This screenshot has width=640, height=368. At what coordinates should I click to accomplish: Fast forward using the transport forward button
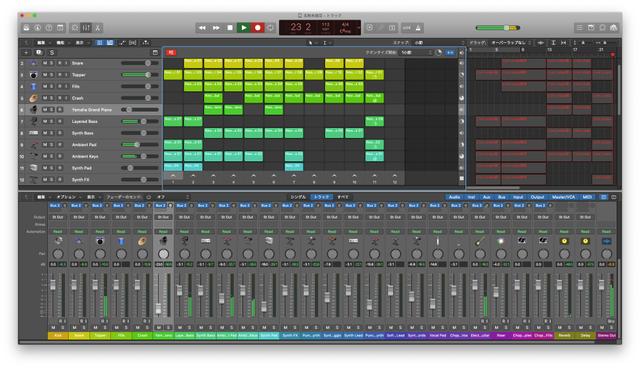click(216, 28)
